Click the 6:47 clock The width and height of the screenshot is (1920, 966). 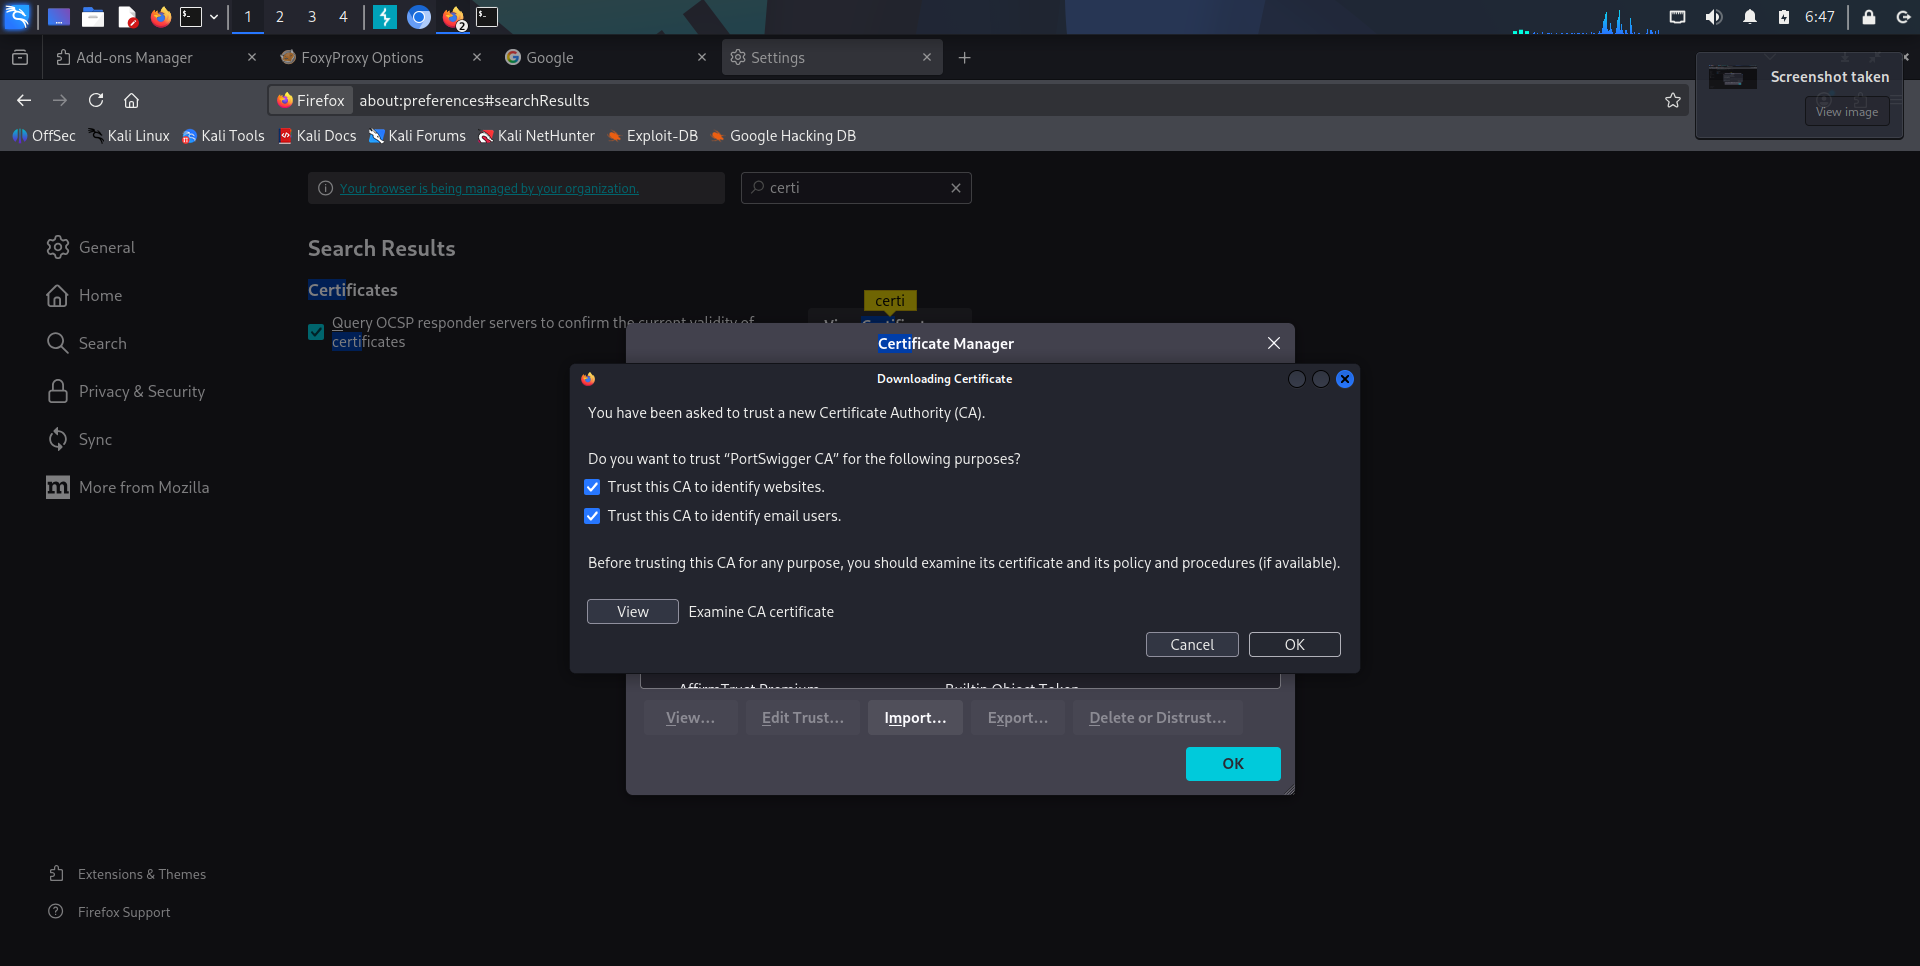(1820, 17)
